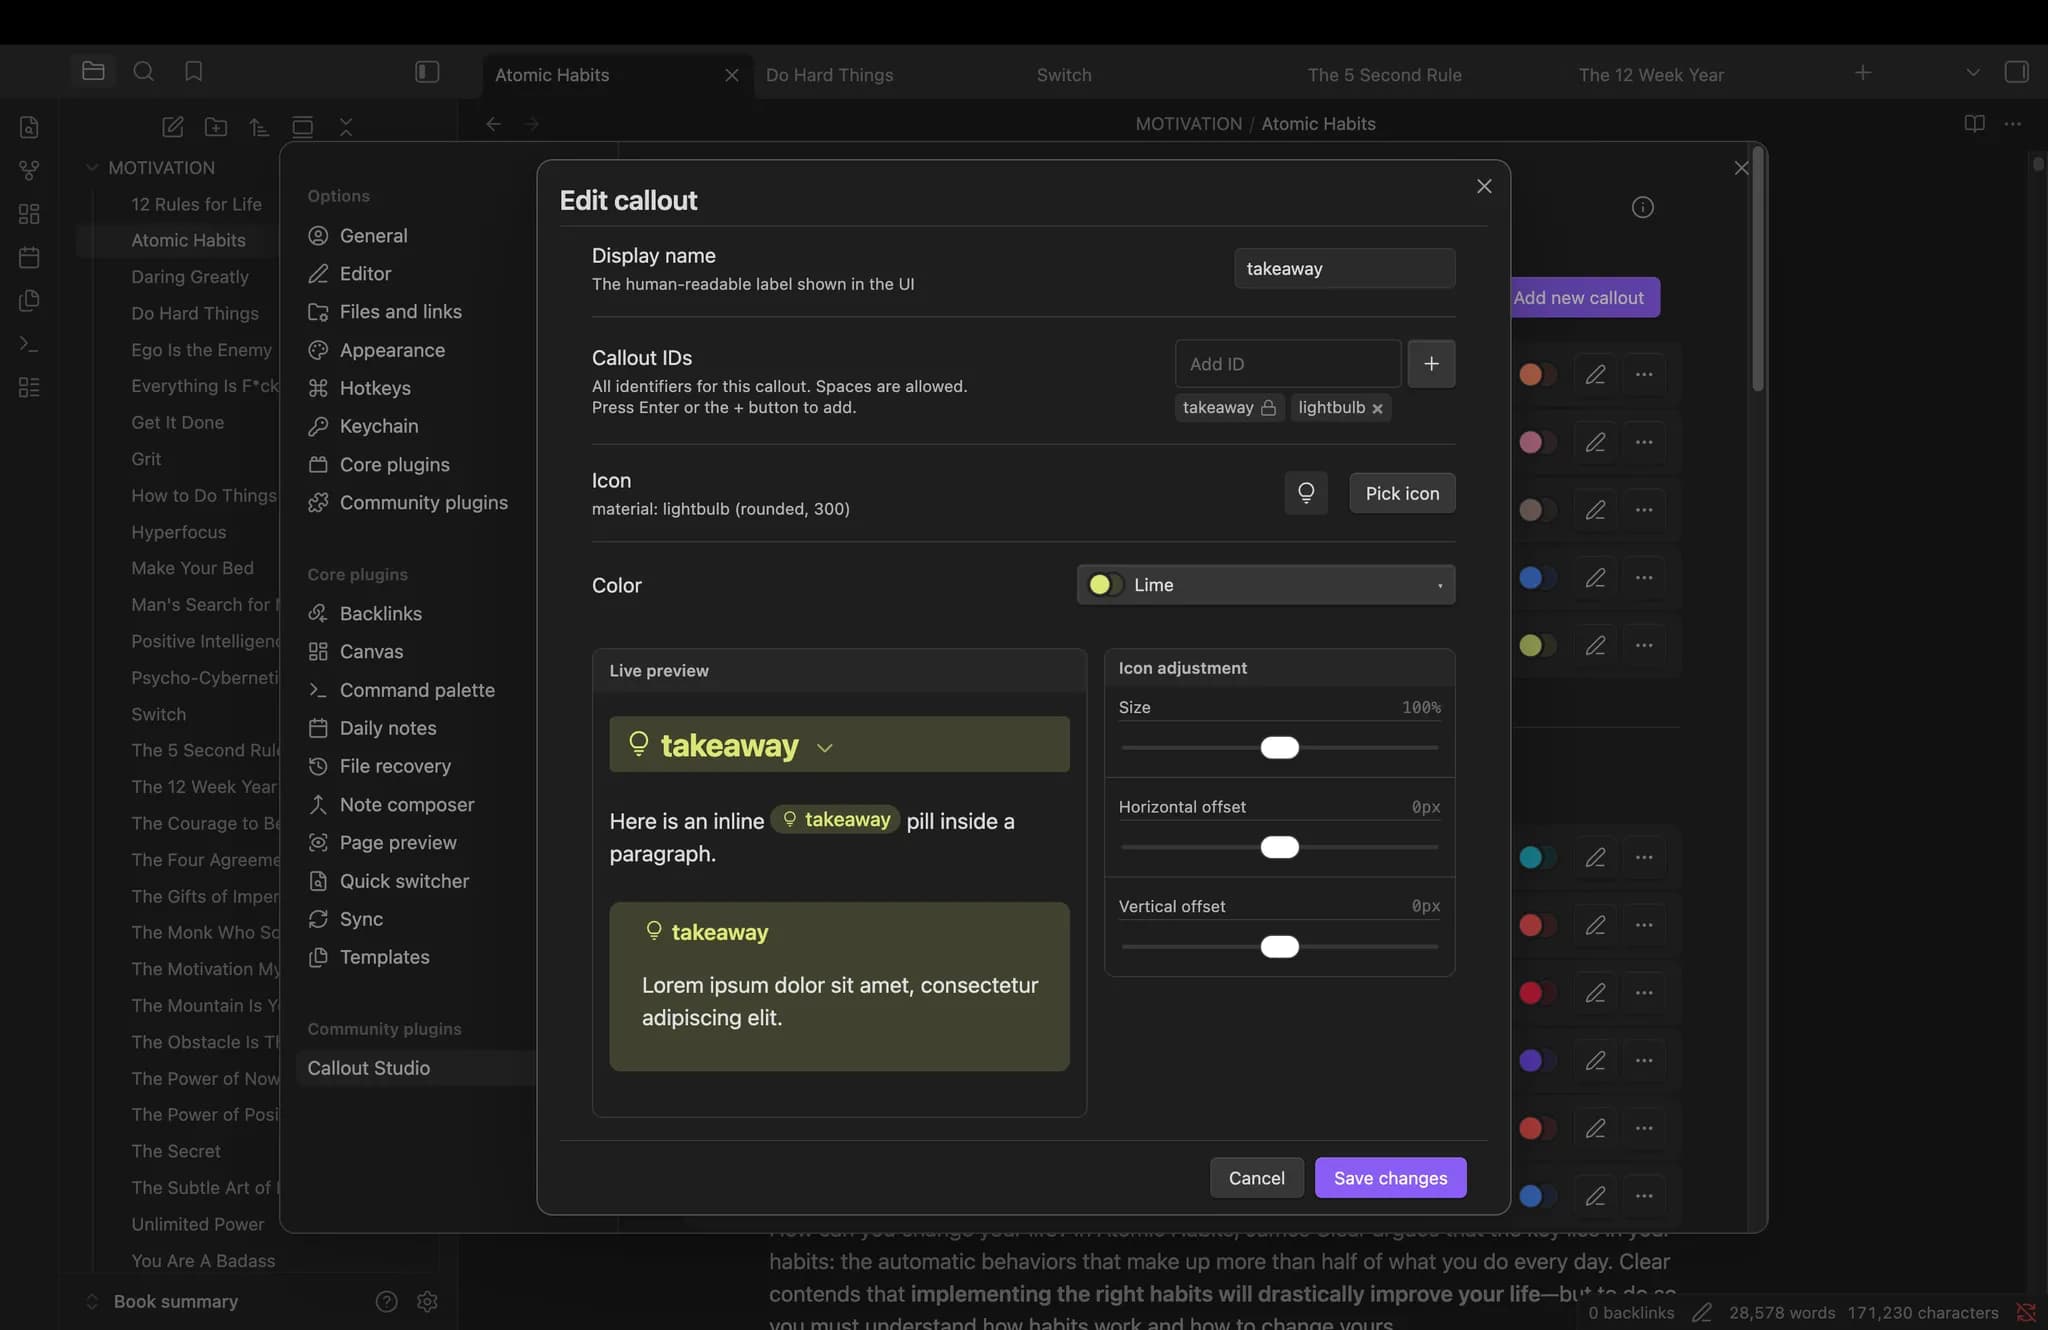Open canvas ribbon icon

pos(29,214)
